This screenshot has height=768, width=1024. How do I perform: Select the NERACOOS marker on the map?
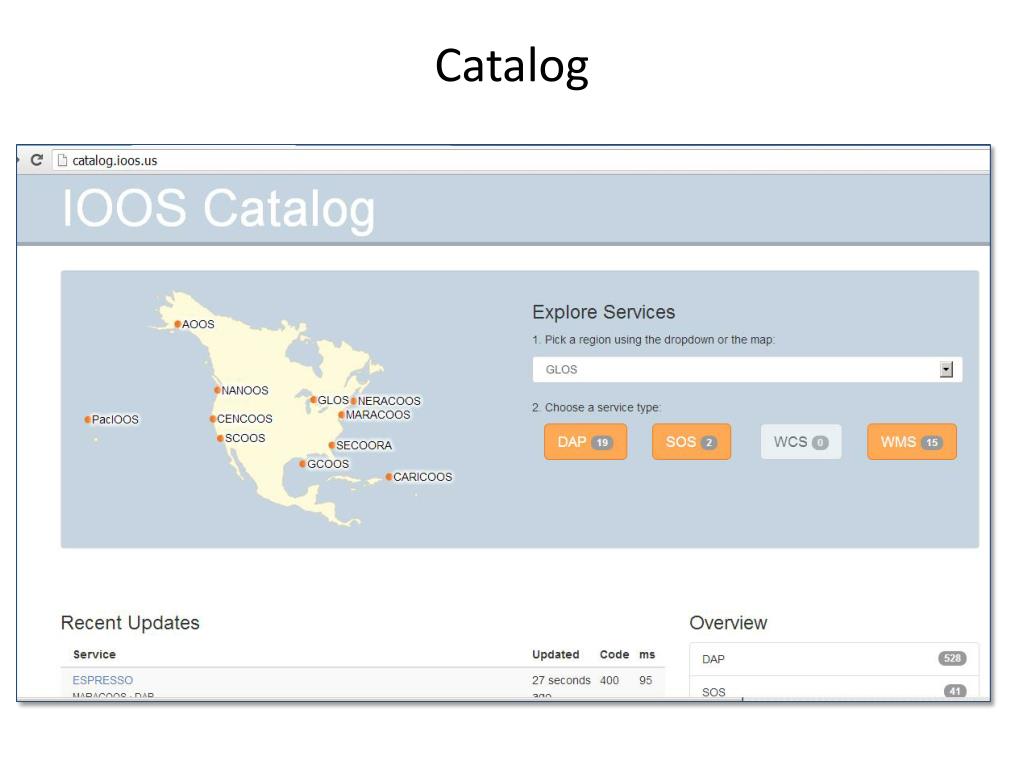[x=353, y=401]
